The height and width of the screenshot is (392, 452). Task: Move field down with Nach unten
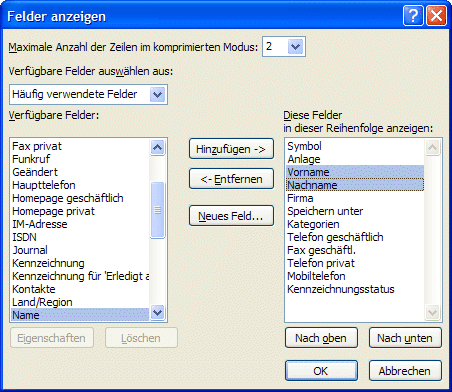click(405, 338)
